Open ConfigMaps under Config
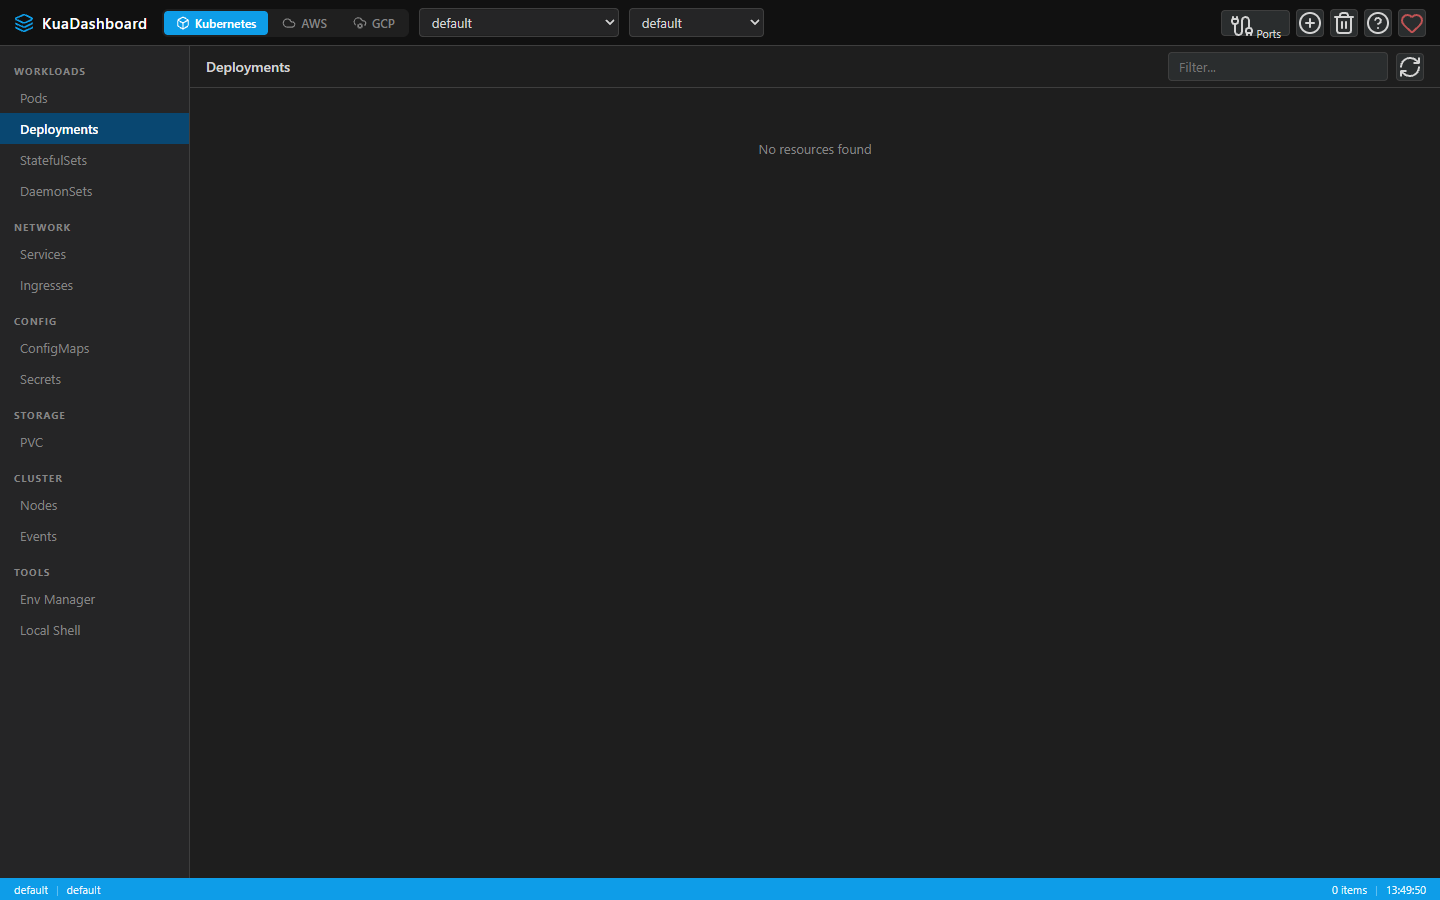The width and height of the screenshot is (1440, 900). (x=94, y=348)
